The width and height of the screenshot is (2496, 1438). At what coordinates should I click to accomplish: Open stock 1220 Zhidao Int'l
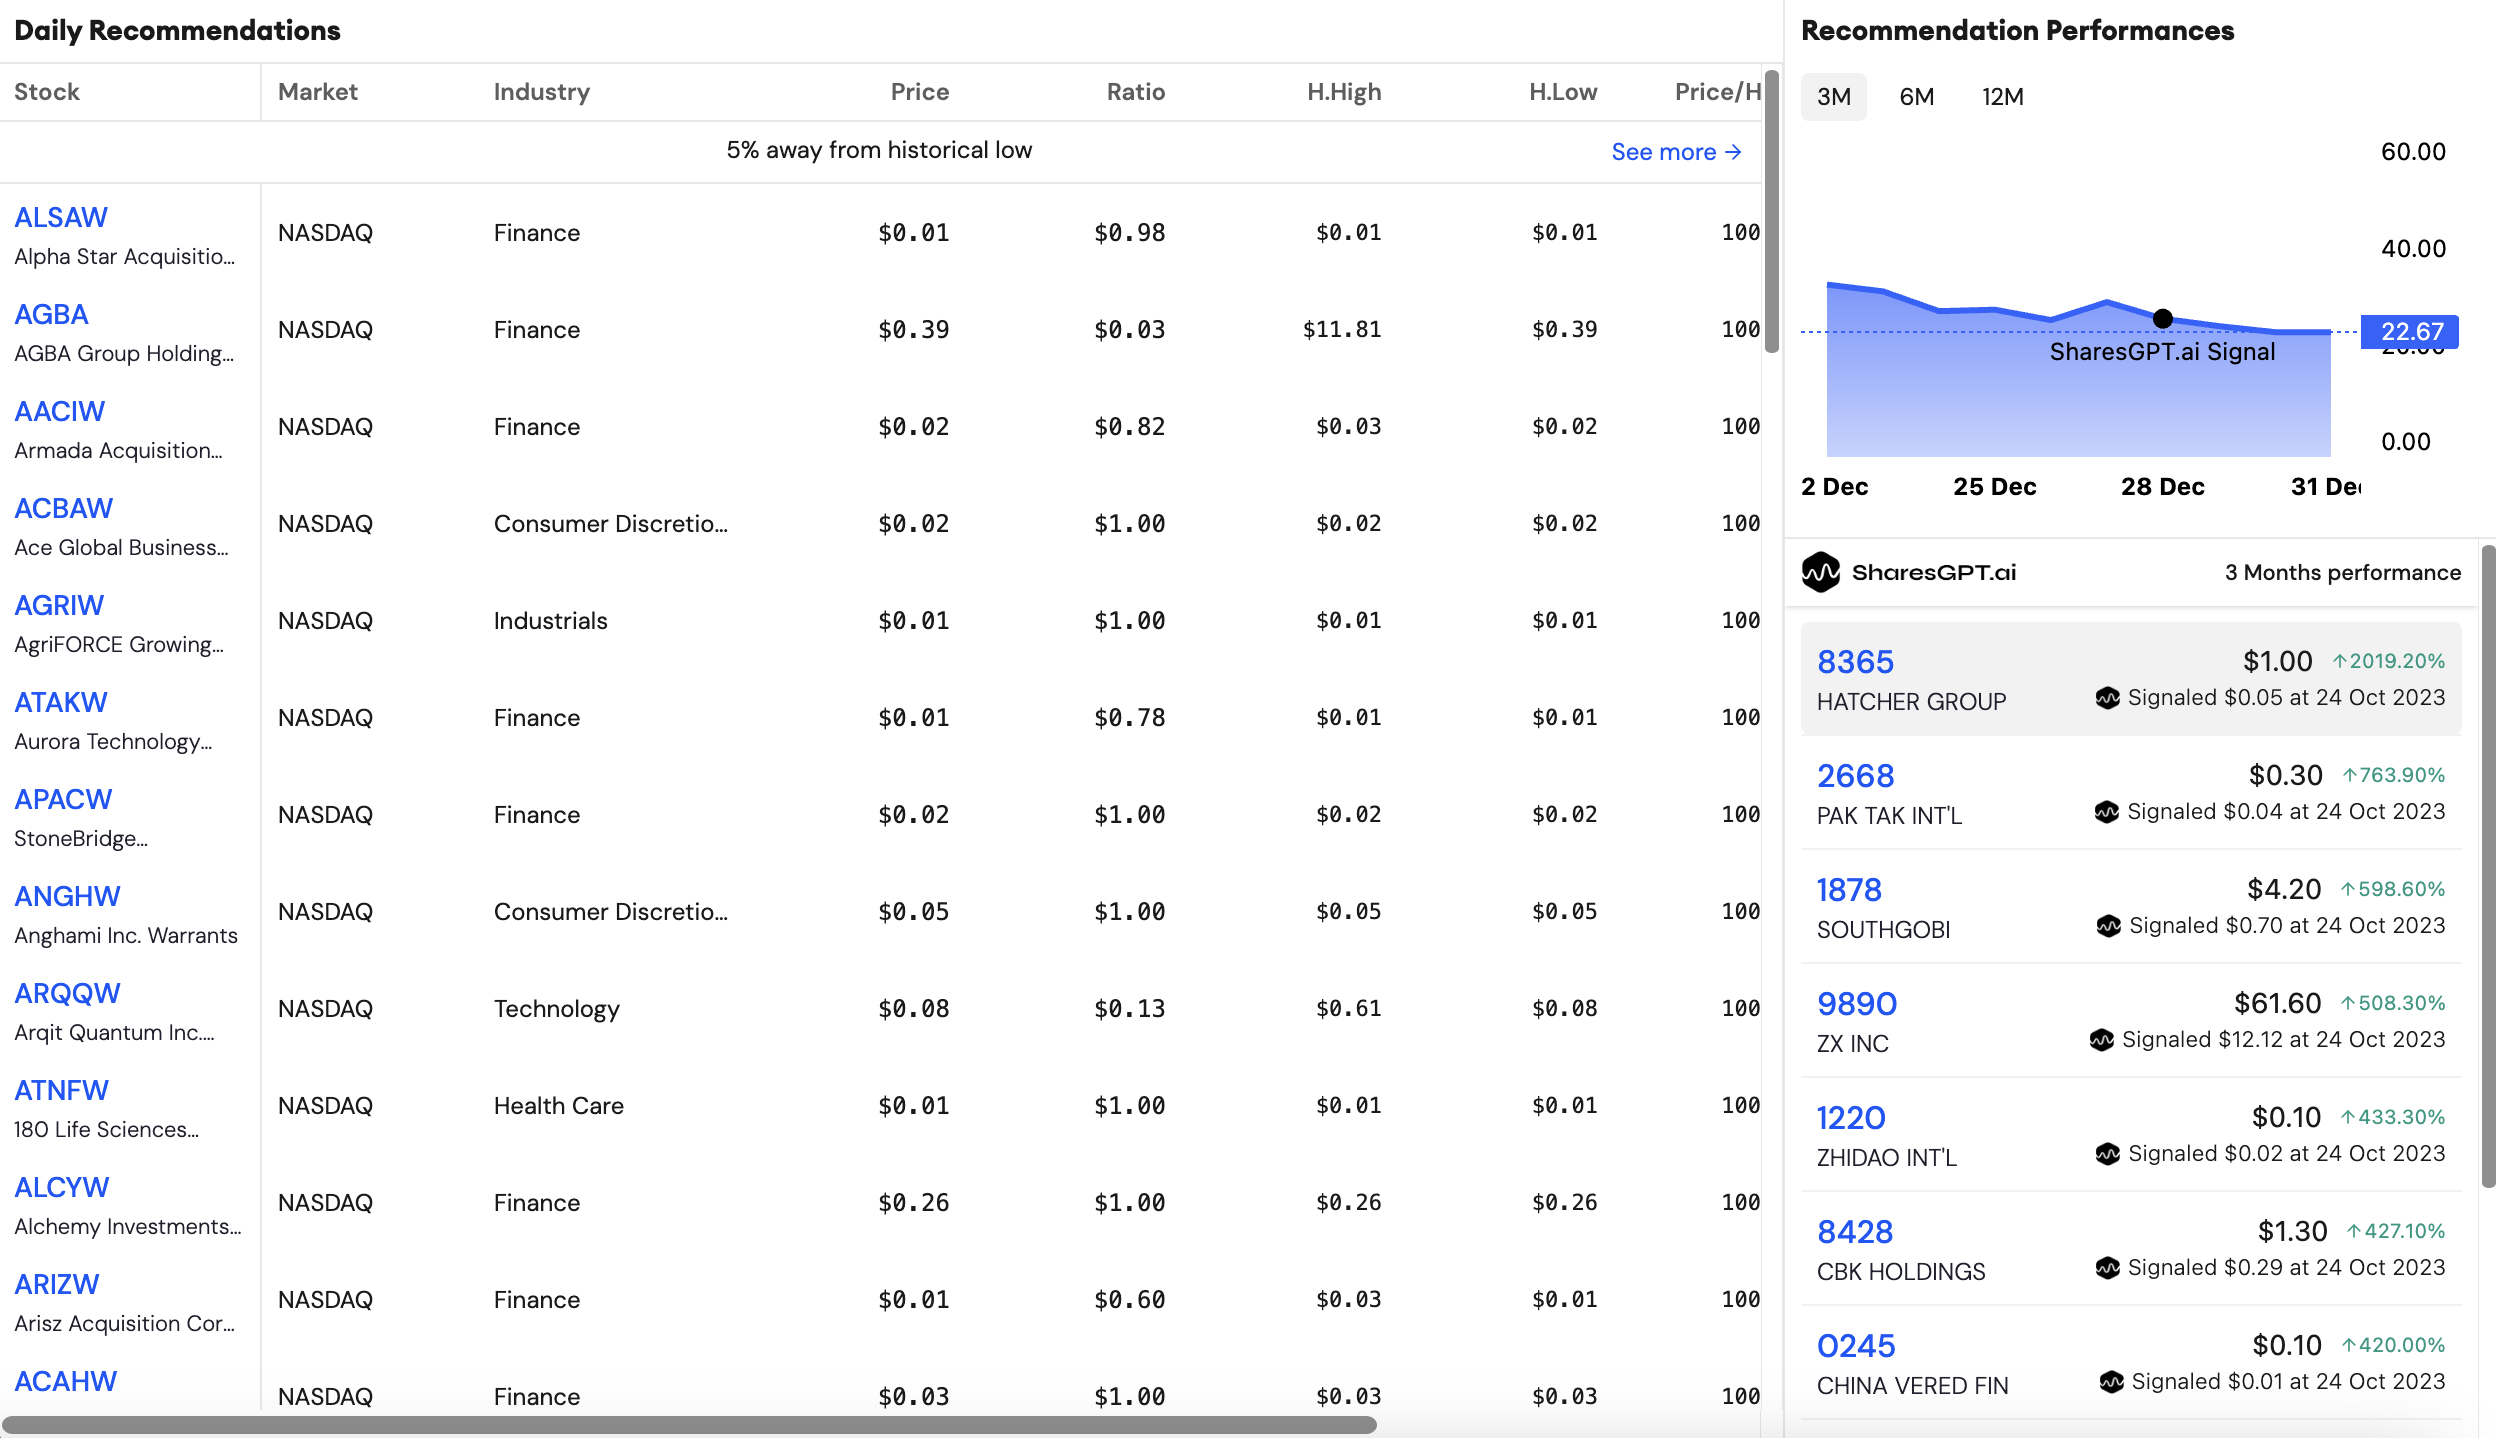(1851, 1118)
